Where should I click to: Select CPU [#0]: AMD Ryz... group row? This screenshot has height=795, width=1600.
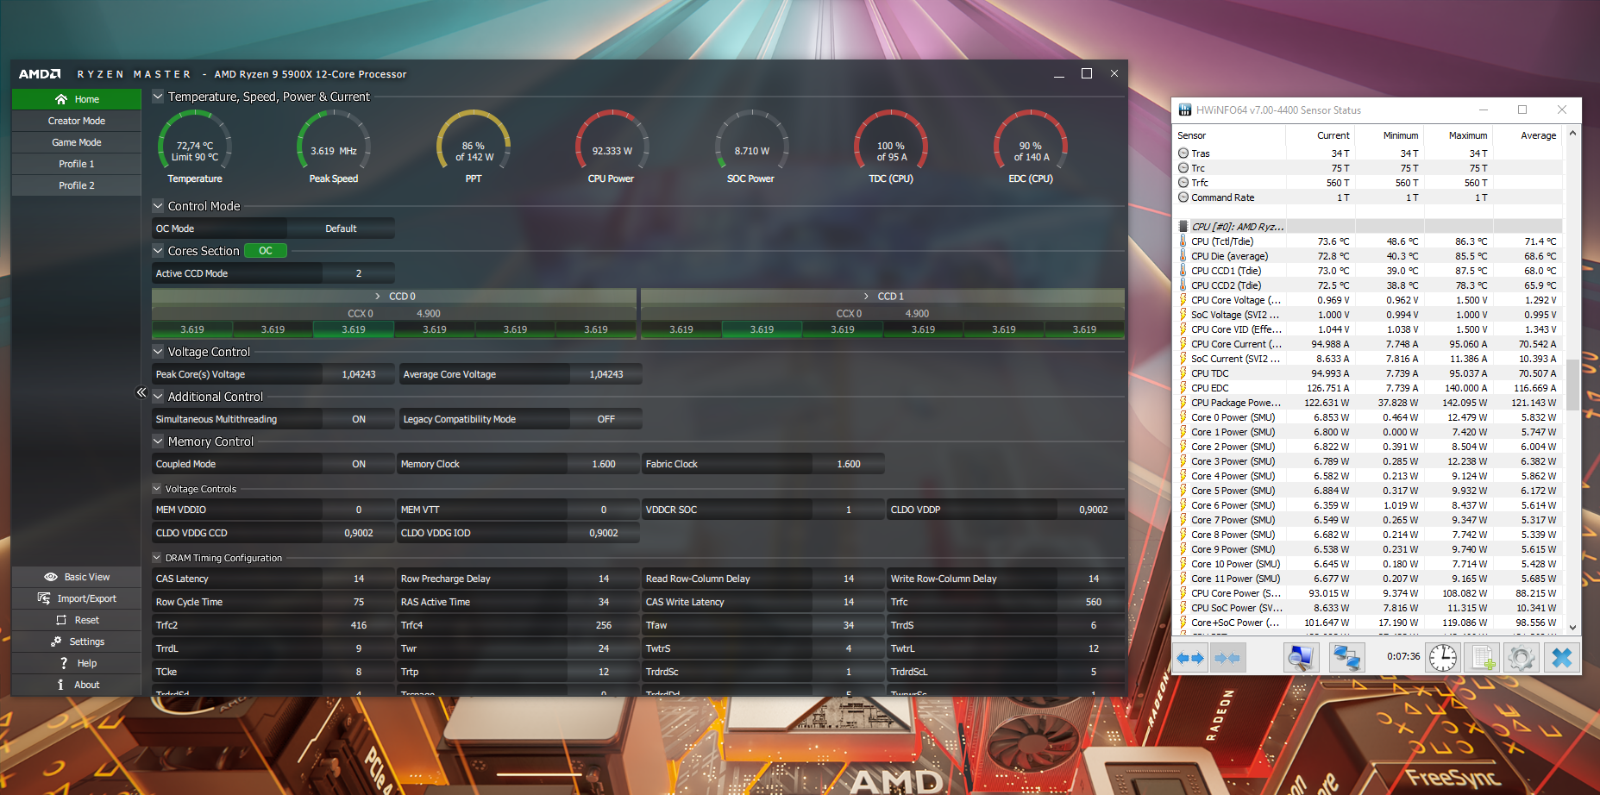tap(1369, 227)
